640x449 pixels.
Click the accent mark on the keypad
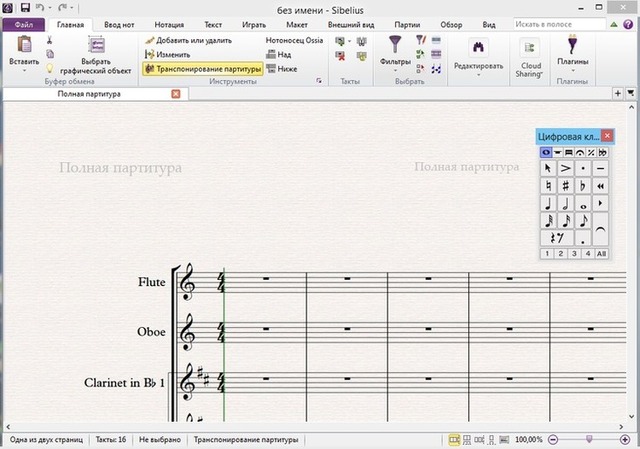point(565,168)
